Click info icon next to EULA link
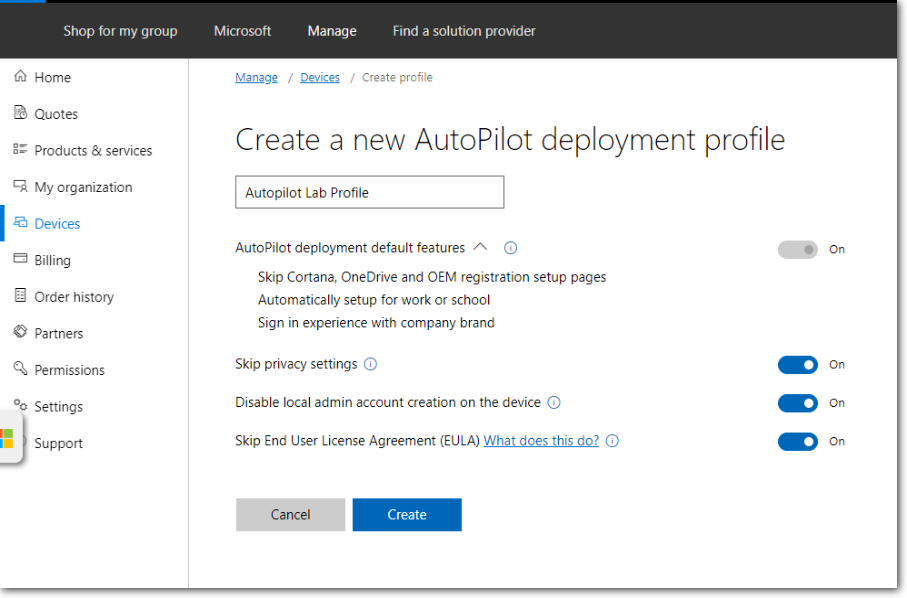This screenshot has width=907, height=598. (x=612, y=441)
